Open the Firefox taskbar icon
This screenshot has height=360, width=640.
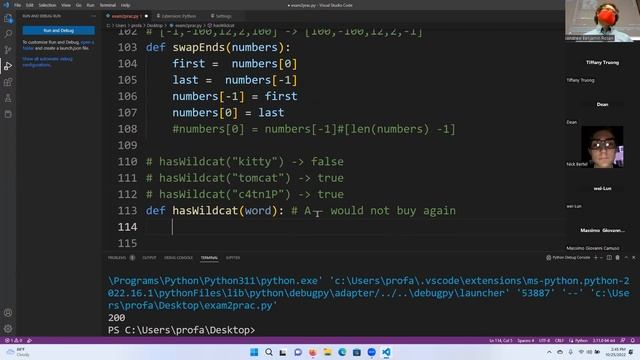[x=313, y=352]
